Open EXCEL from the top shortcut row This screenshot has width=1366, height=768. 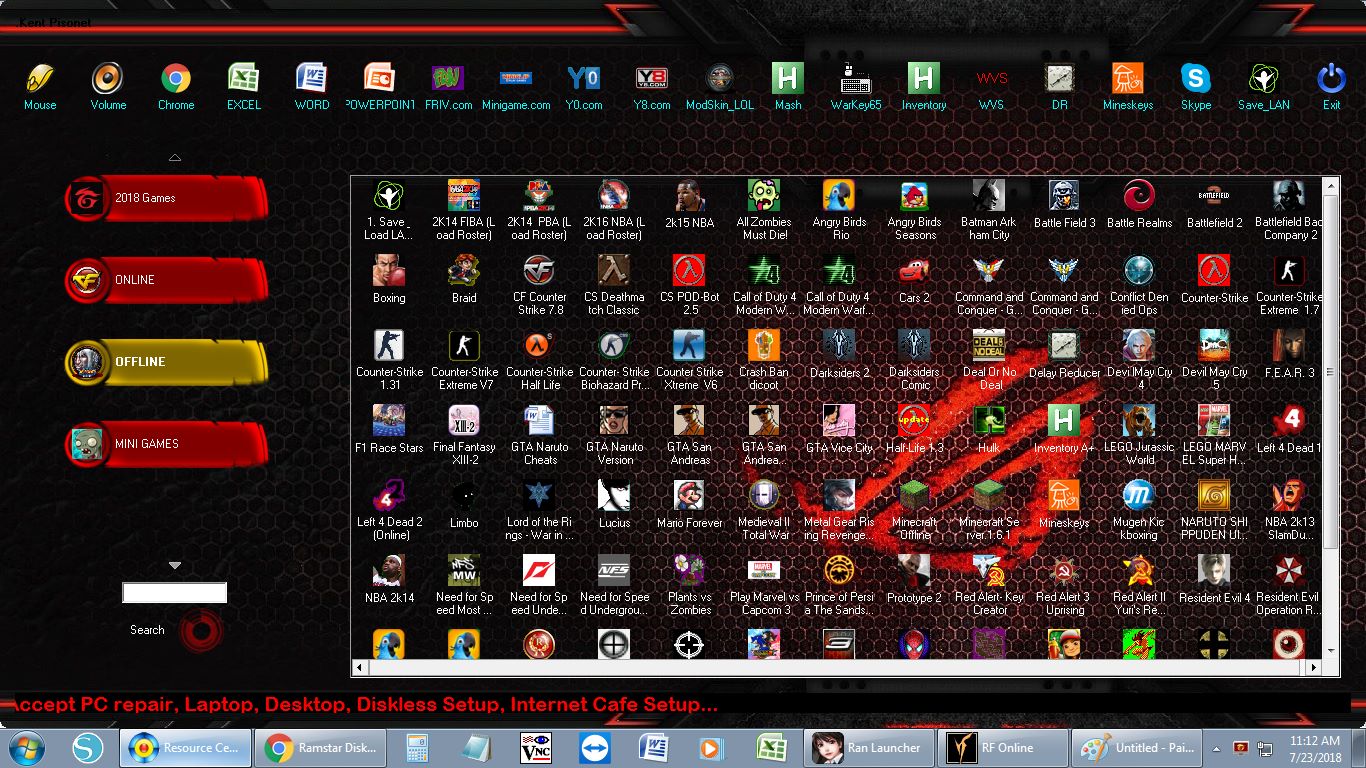click(244, 86)
